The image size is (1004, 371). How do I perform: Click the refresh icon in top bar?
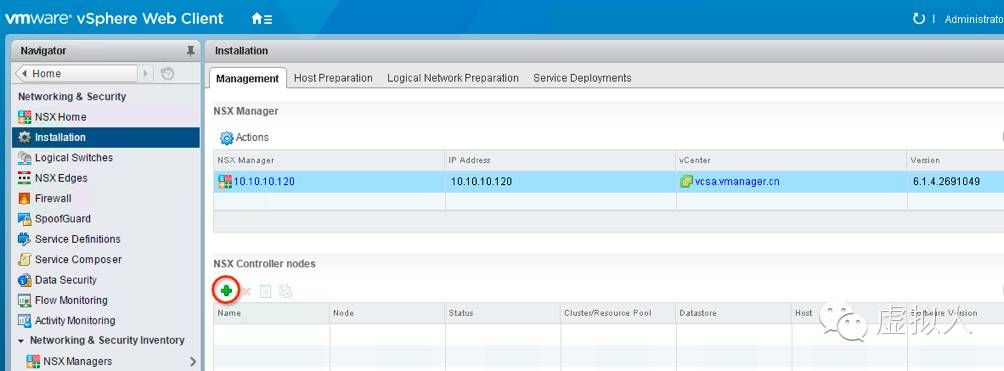click(x=918, y=19)
